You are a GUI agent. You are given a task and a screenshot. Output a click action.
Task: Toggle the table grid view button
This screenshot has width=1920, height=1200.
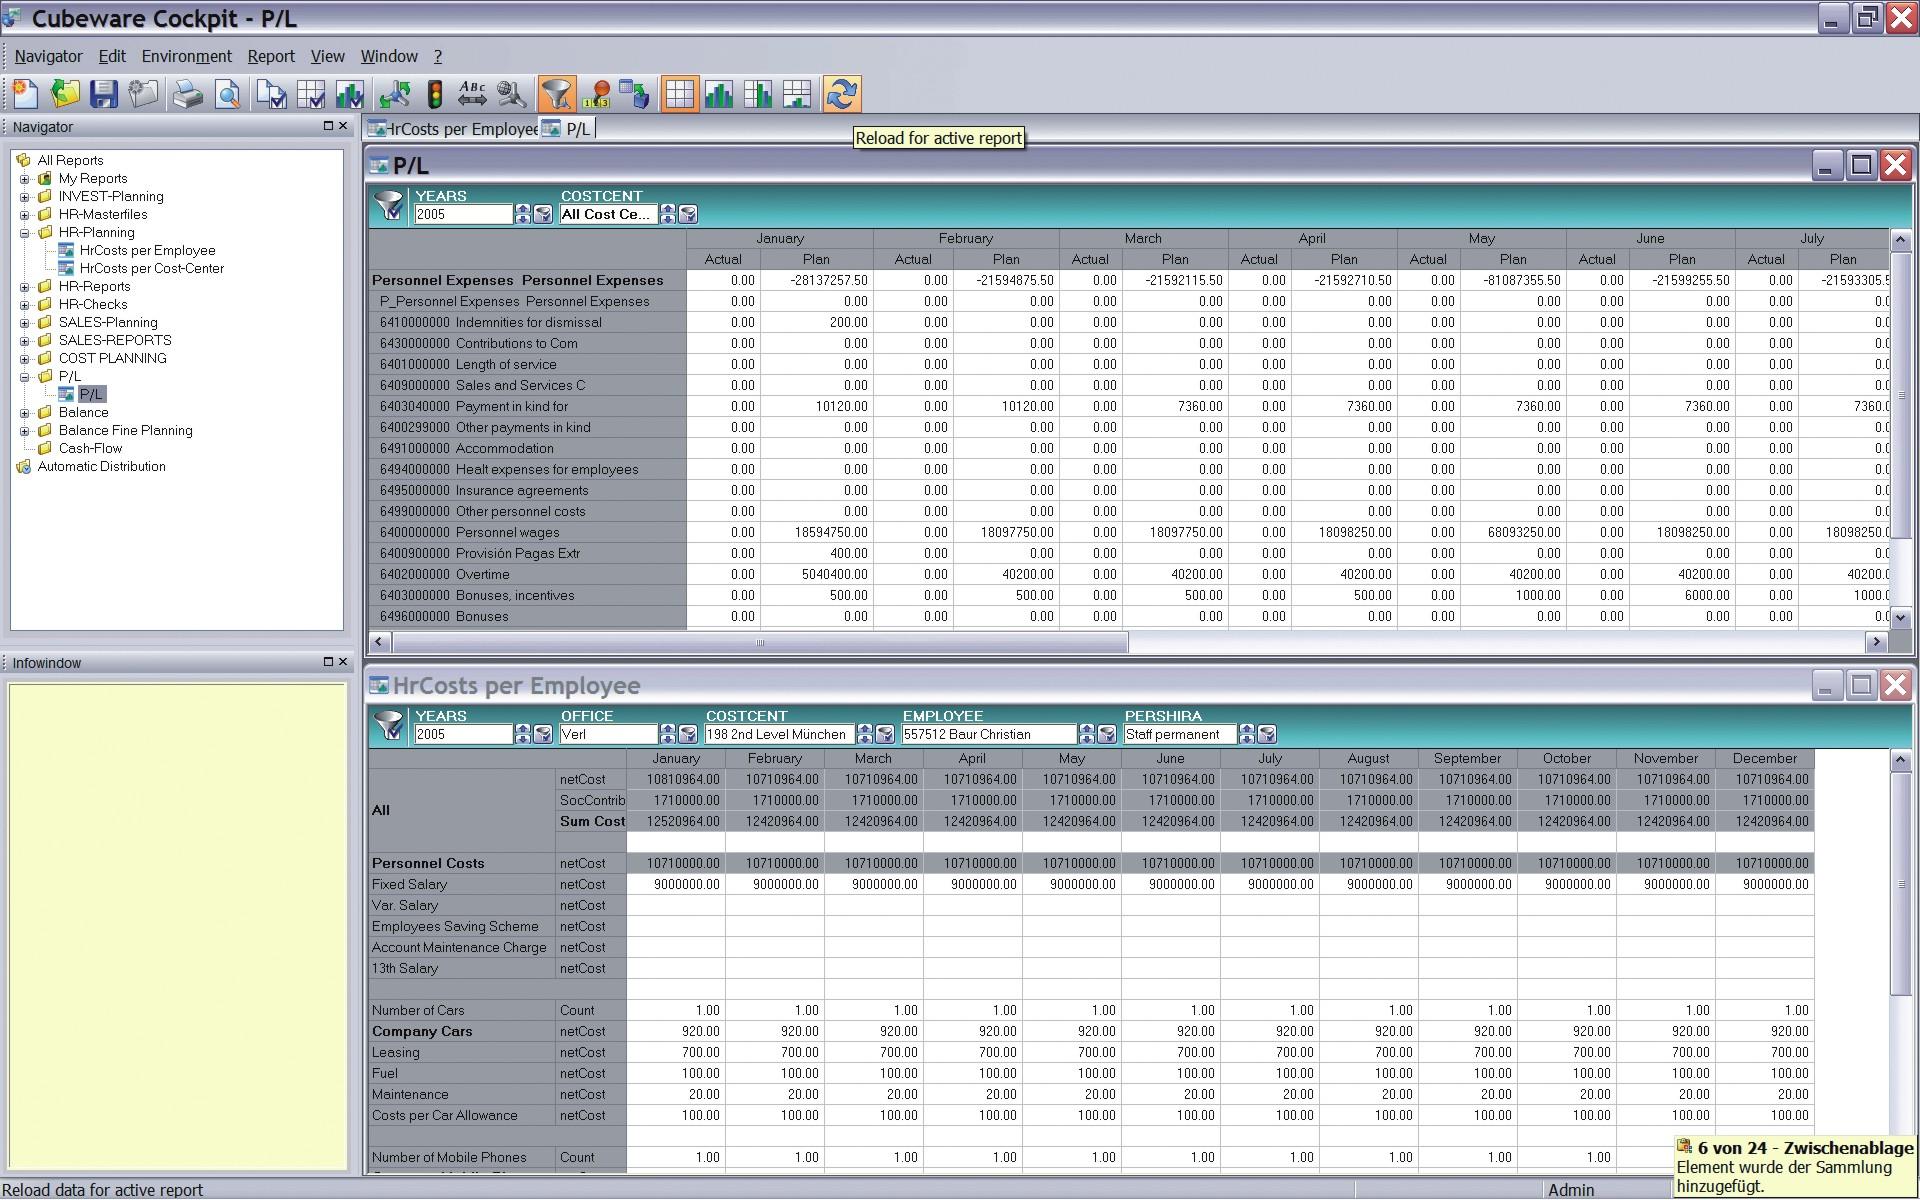tap(679, 94)
